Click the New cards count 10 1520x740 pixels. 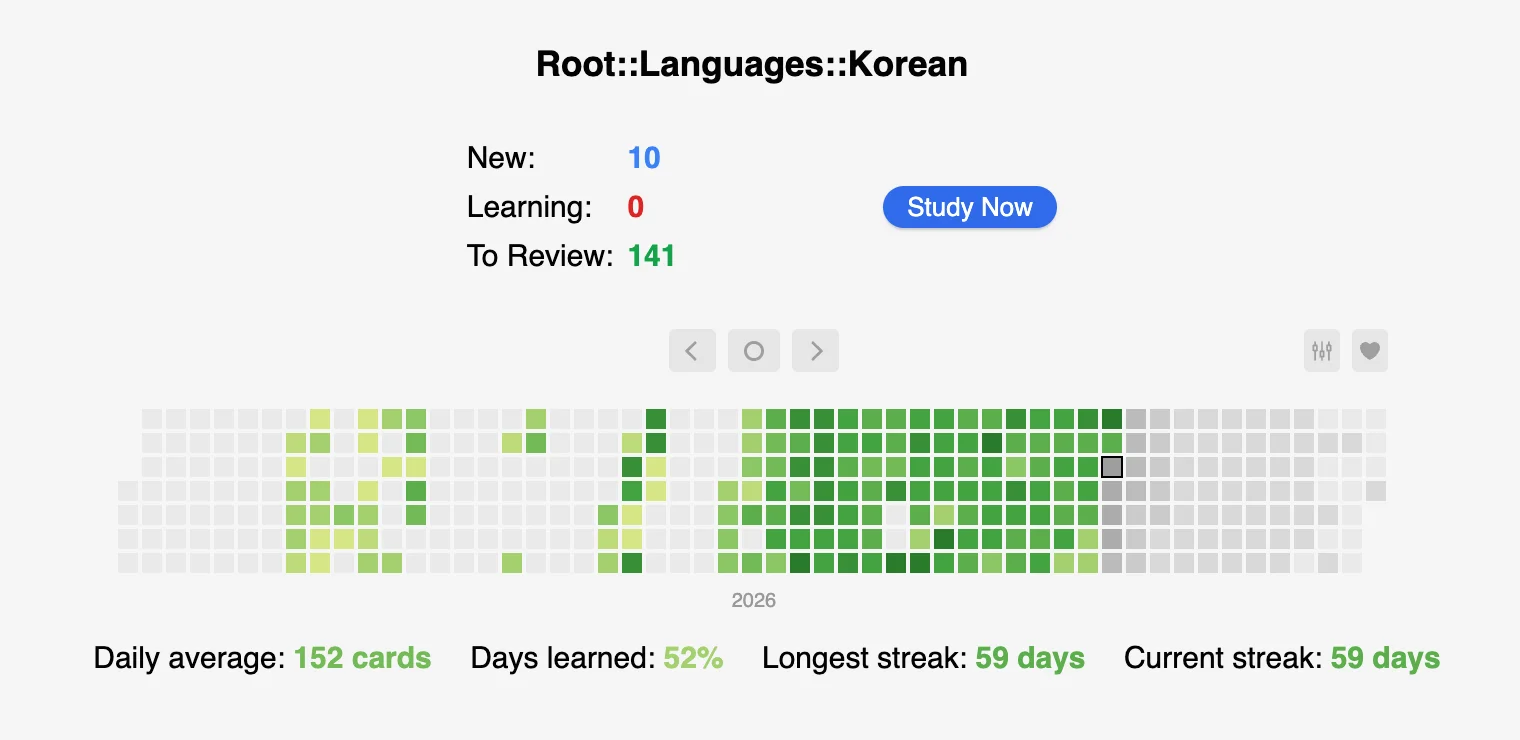tap(644, 158)
